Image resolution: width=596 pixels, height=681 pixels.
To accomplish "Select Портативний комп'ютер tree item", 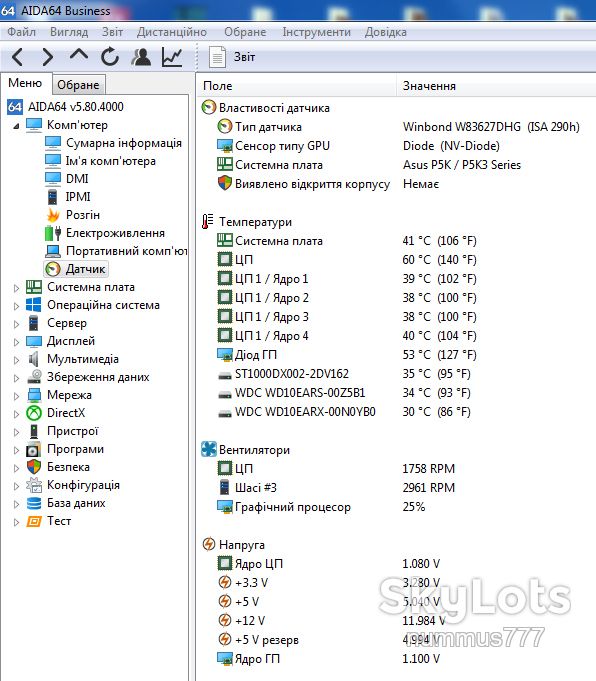I will 126,251.
